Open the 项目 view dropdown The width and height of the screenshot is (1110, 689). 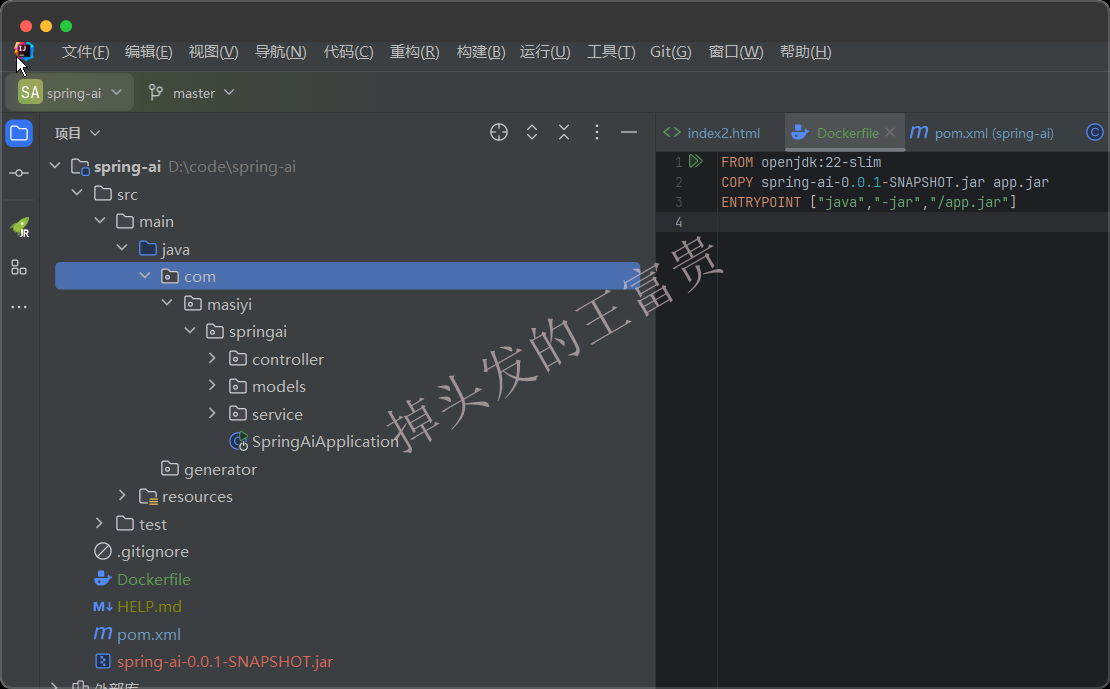point(78,133)
